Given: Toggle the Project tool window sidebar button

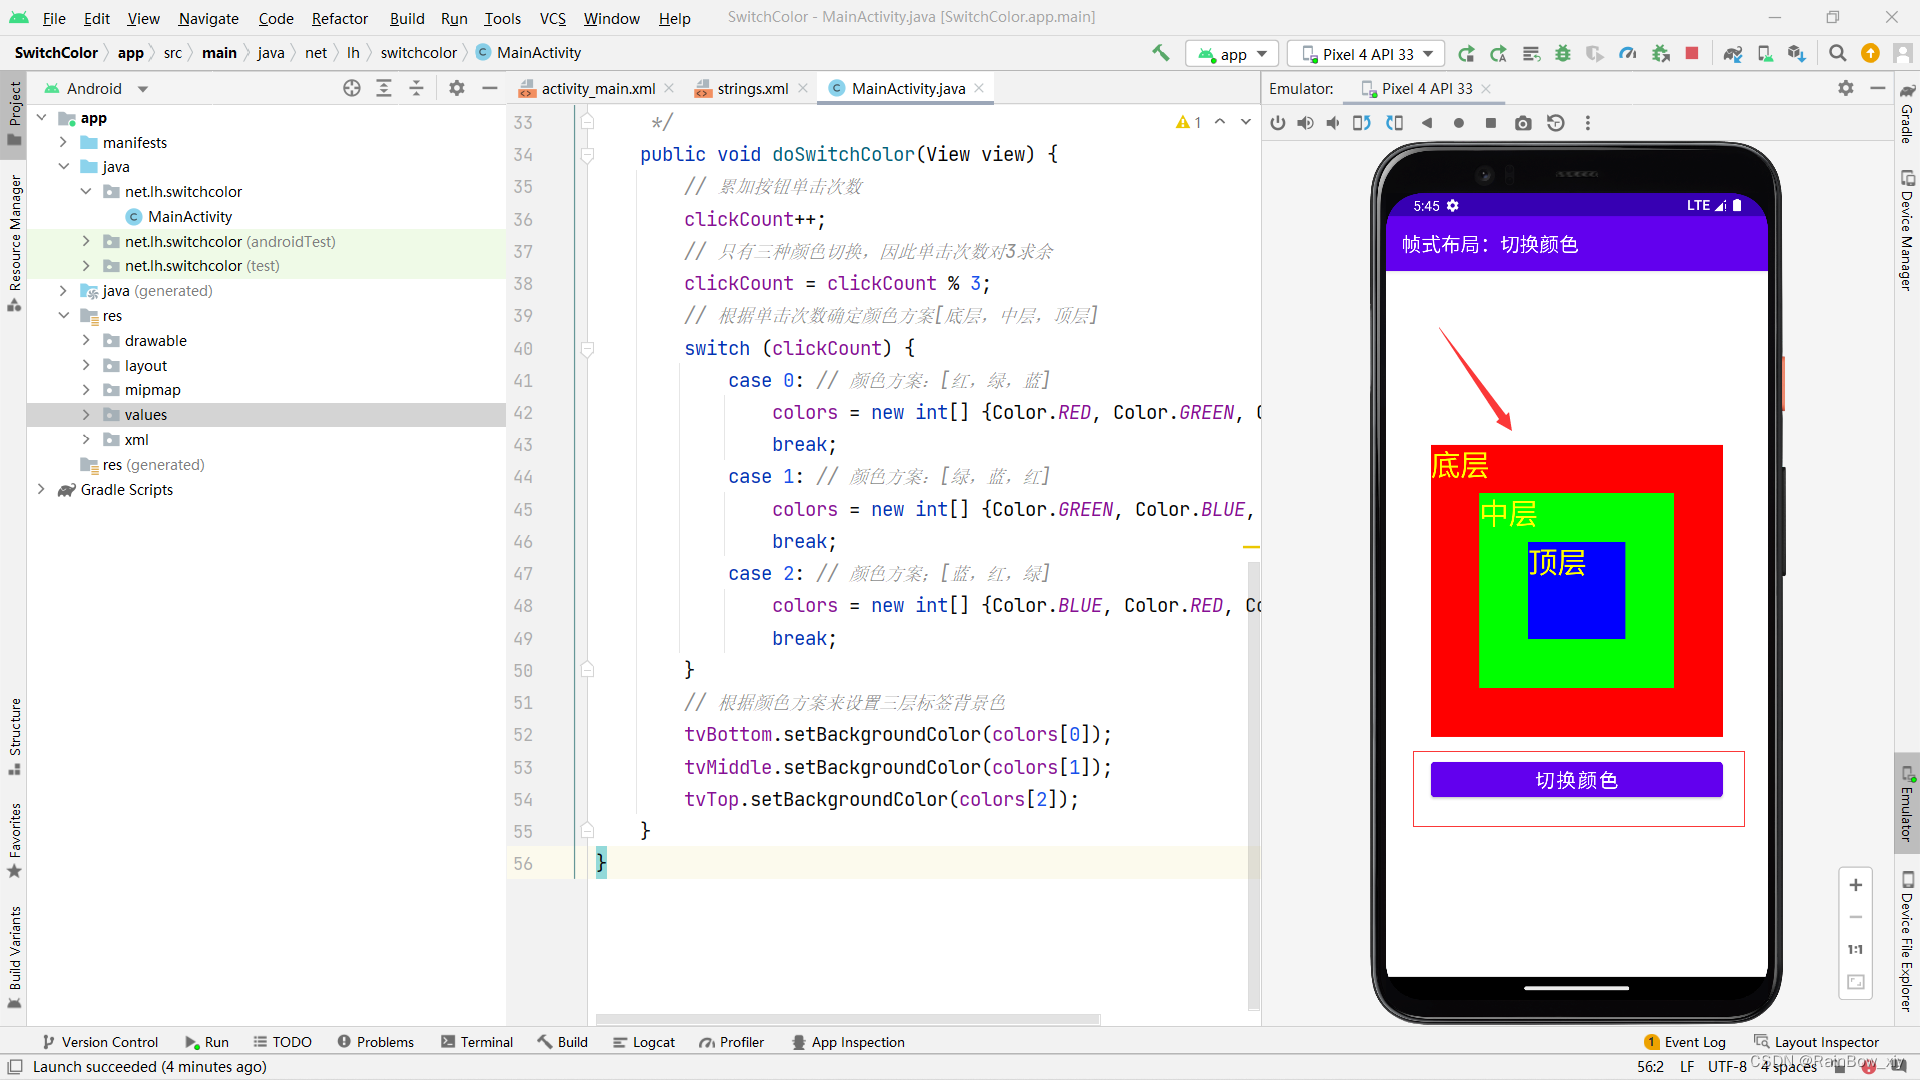Looking at the screenshot, I should [14, 110].
